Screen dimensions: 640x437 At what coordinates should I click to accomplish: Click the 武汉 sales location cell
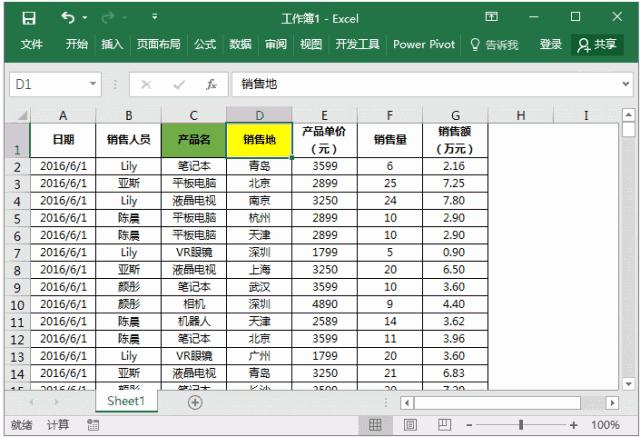(x=259, y=287)
